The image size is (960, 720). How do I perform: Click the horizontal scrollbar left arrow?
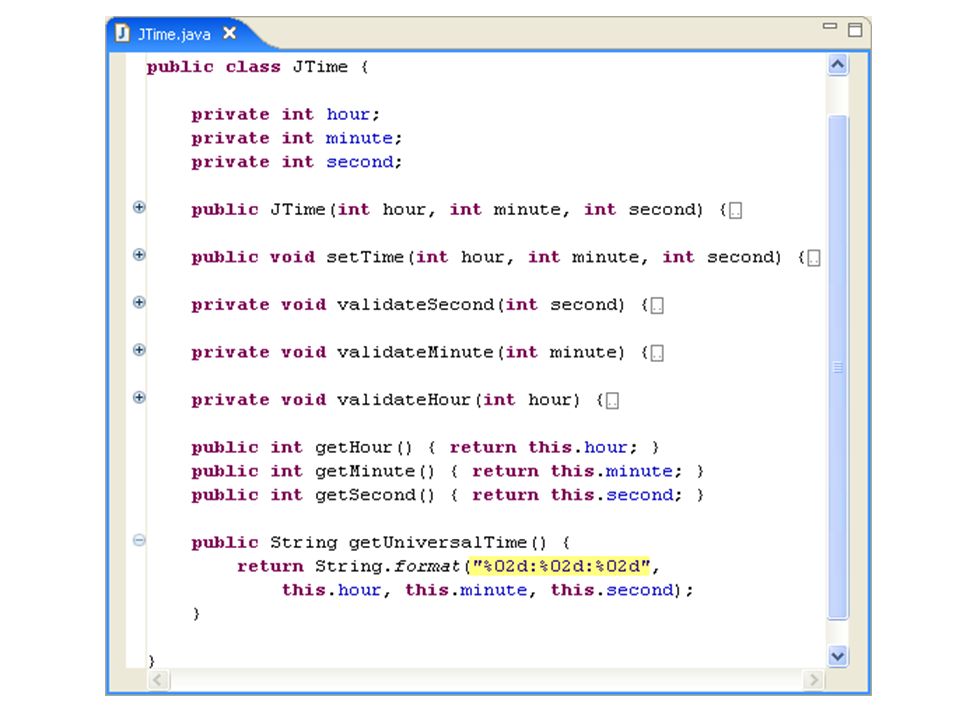click(158, 680)
